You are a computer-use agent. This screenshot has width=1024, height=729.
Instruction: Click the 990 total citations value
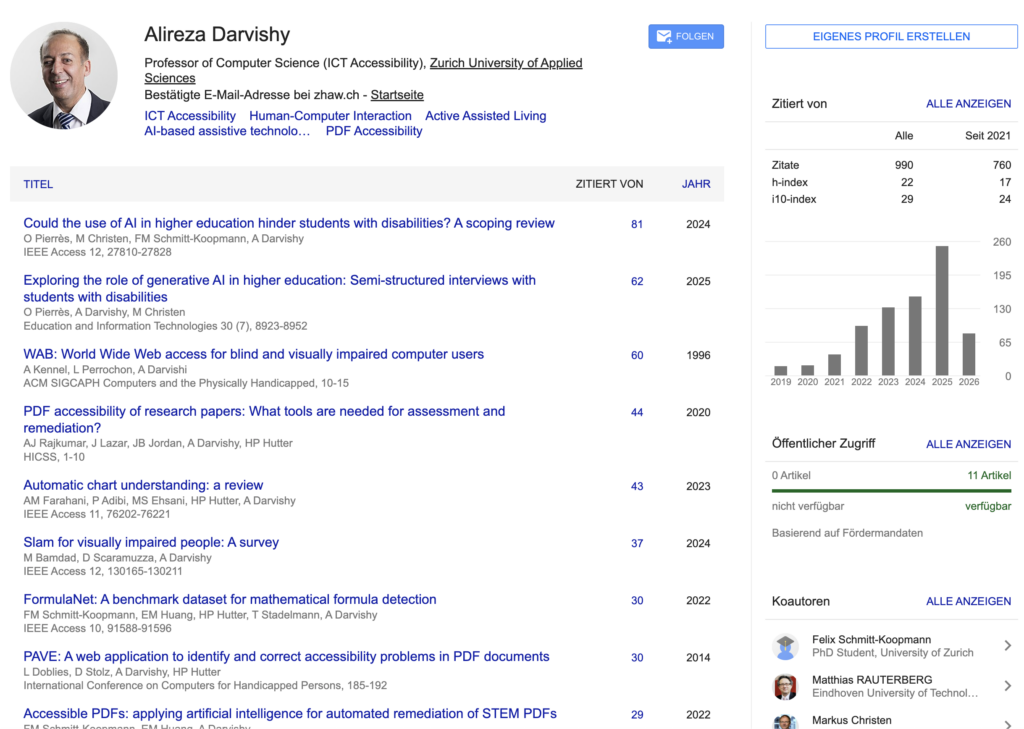click(x=904, y=165)
